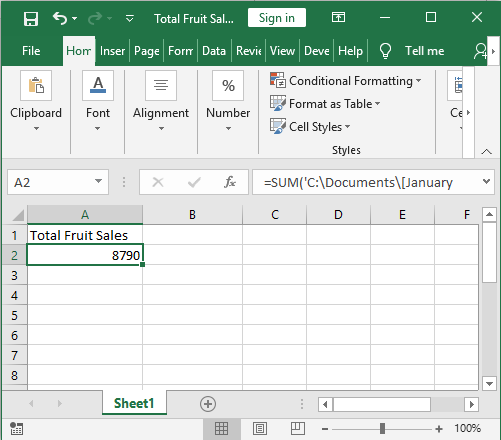This screenshot has height=440, width=501.
Task: Open the Font group icon
Action: (x=98, y=86)
